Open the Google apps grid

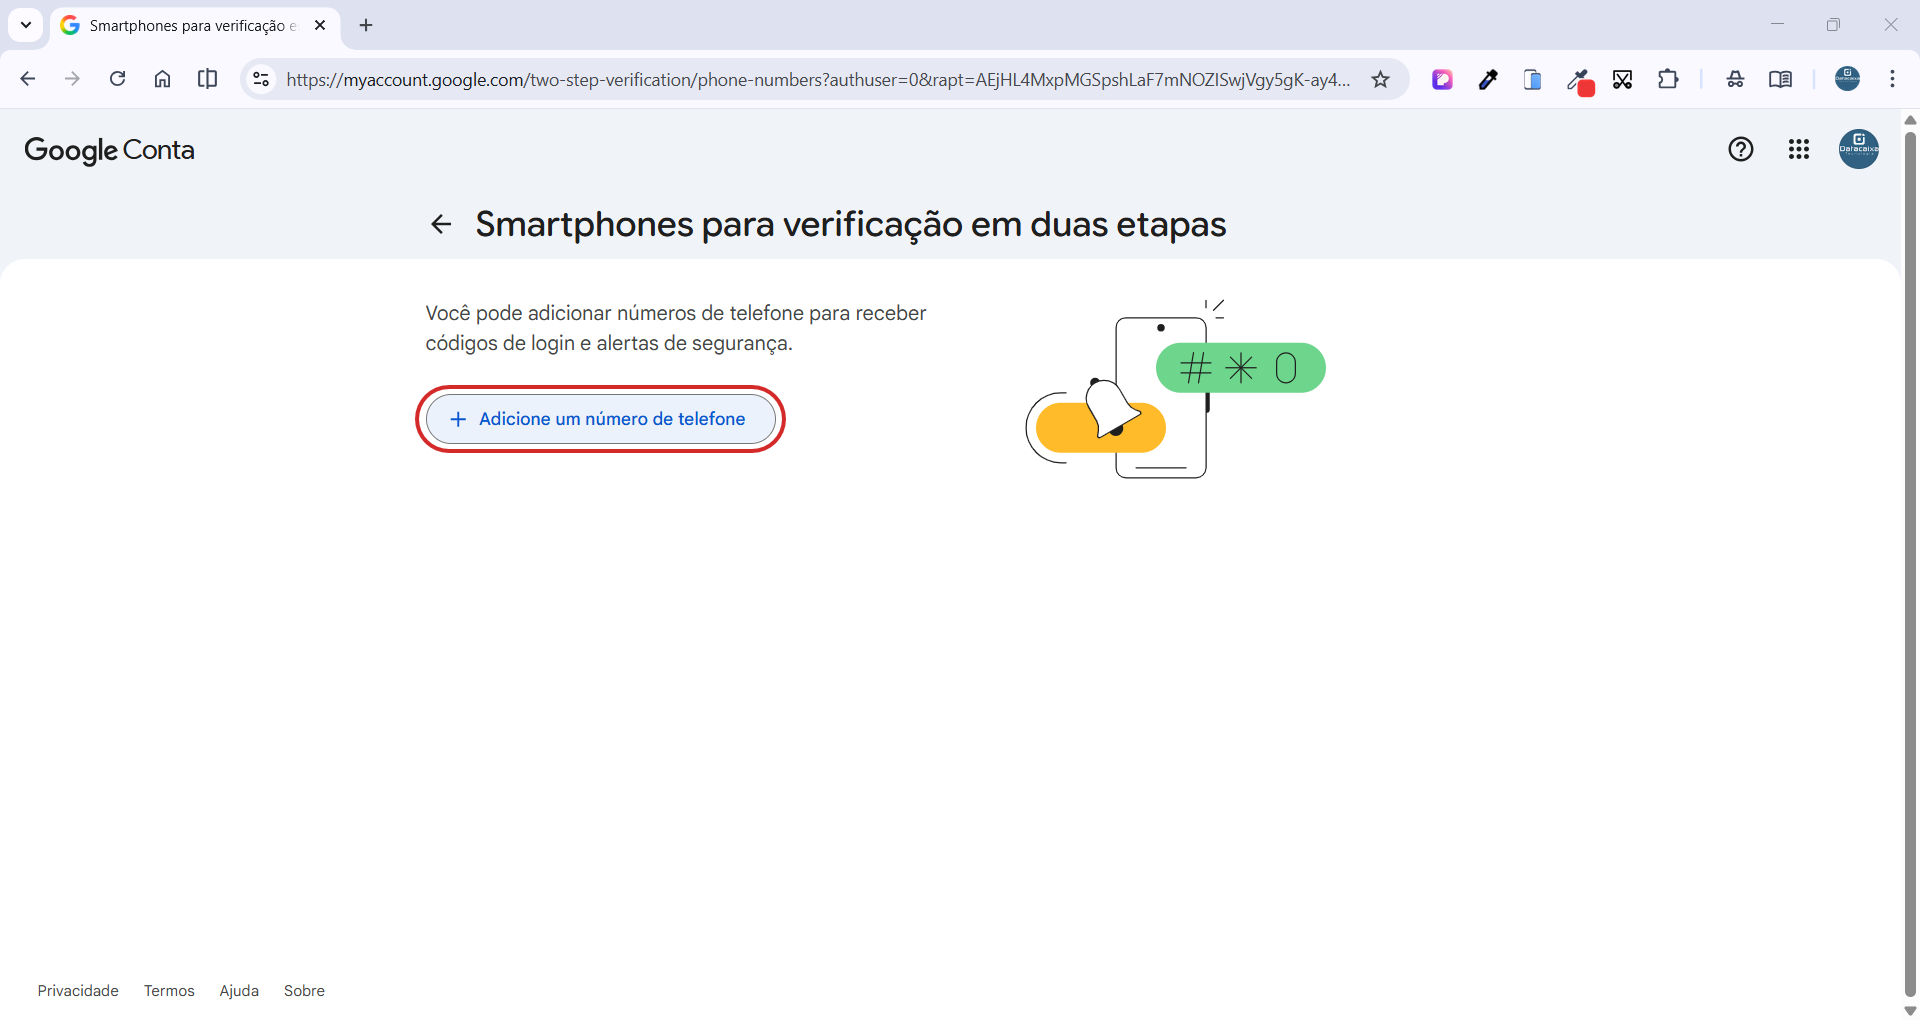[1799, 149]
